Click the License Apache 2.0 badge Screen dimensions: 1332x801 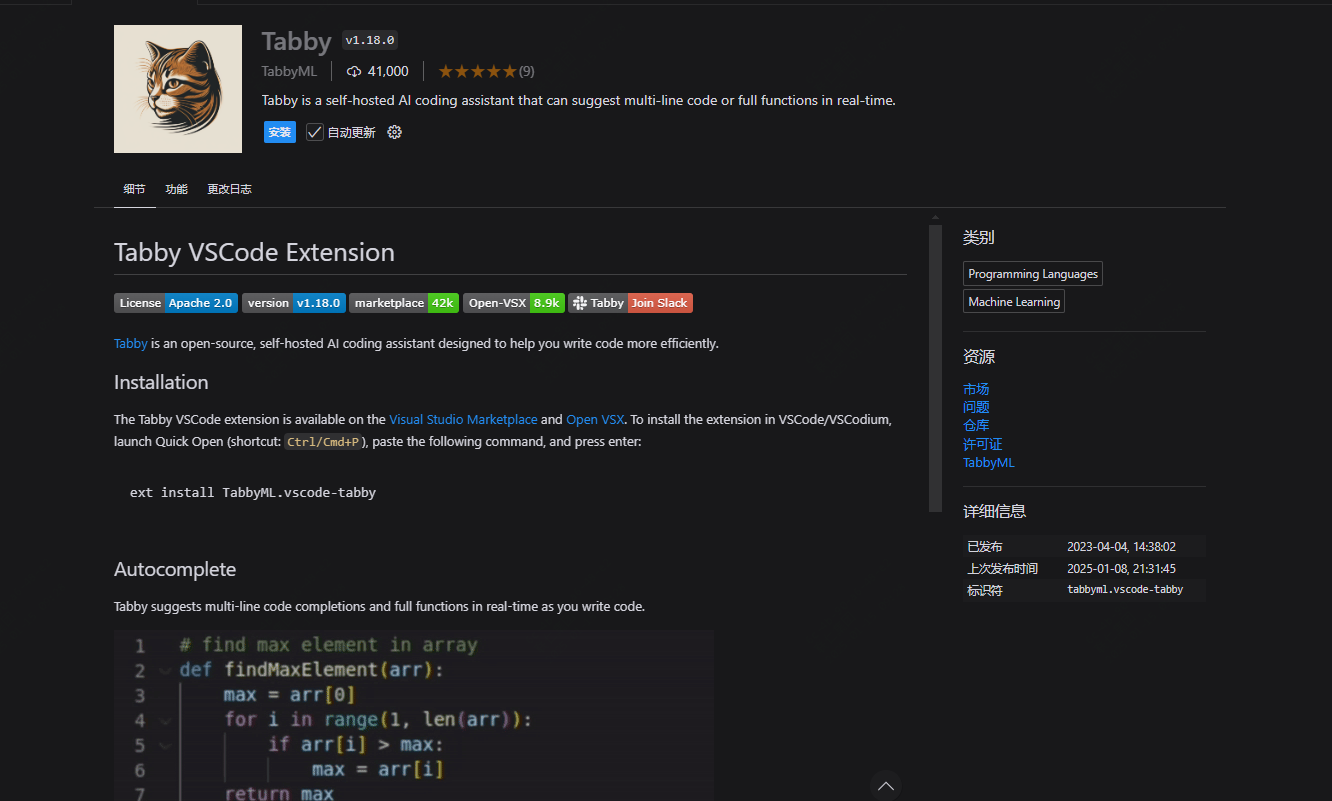click(176, 303)
